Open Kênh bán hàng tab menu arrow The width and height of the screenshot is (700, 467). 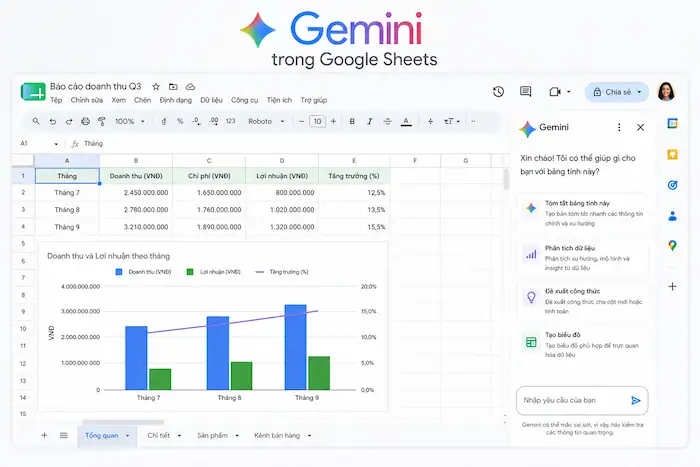[x=309, y=436]
